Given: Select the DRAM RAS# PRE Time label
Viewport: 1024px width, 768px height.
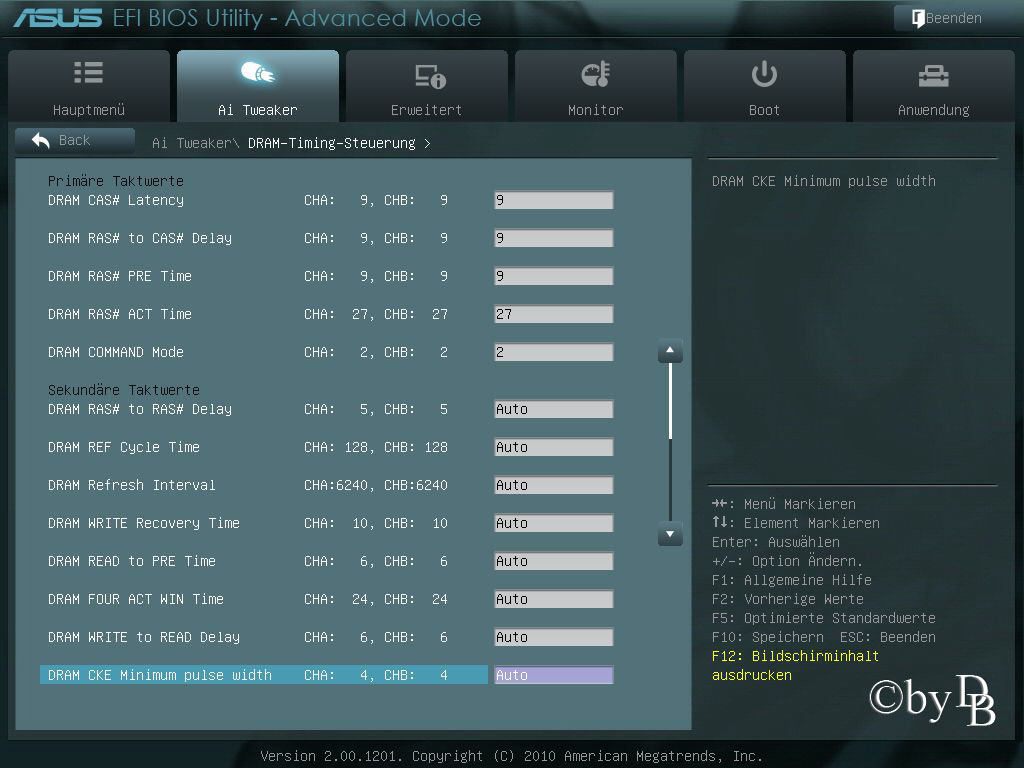Looking at the screenshot, I should point(120,276).
